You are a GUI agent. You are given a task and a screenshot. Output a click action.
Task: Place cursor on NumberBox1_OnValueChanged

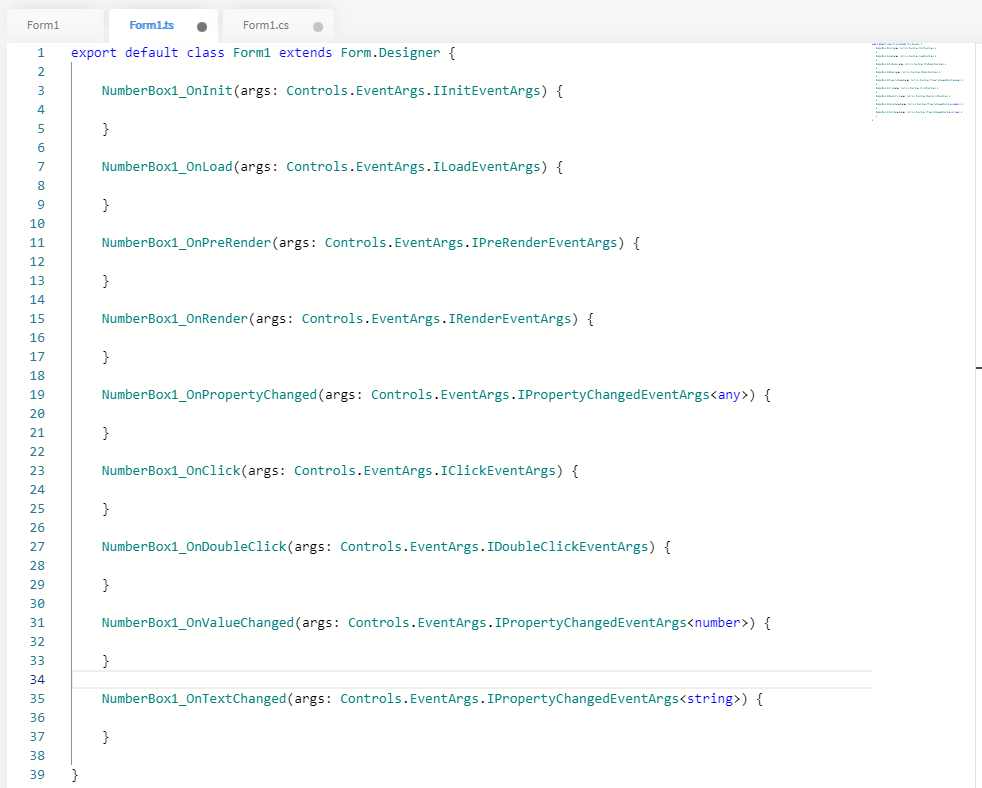point(198,623)
